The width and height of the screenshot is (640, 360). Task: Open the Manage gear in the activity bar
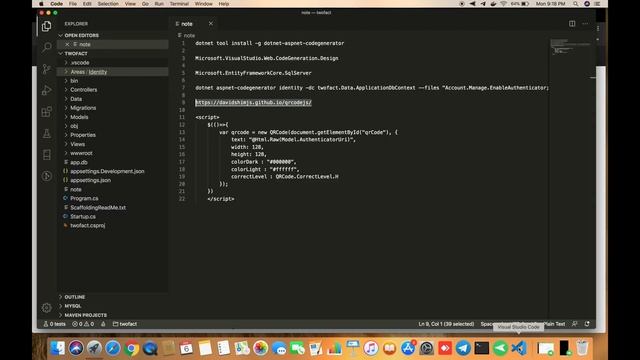(x=47, y=308)
